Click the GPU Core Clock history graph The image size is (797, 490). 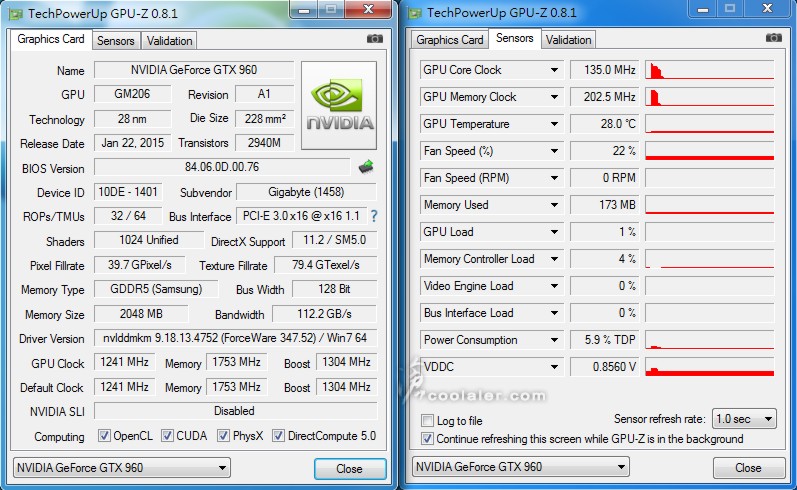coord(710,70)
